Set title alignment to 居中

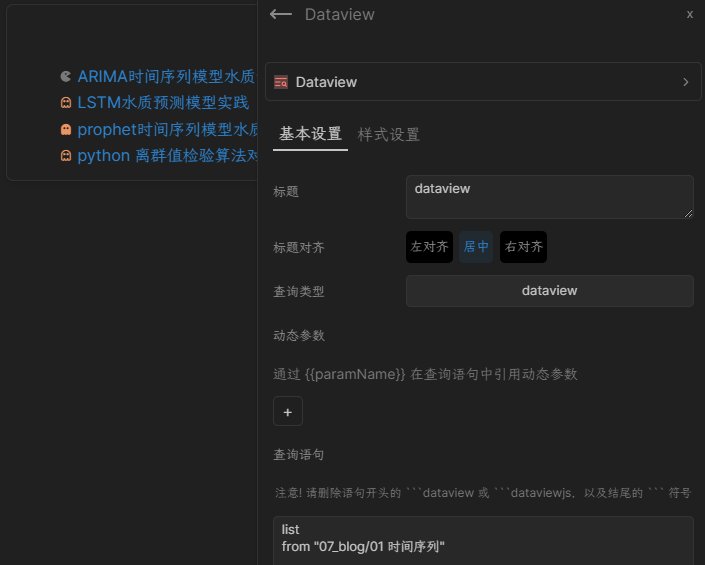point(476,247)
